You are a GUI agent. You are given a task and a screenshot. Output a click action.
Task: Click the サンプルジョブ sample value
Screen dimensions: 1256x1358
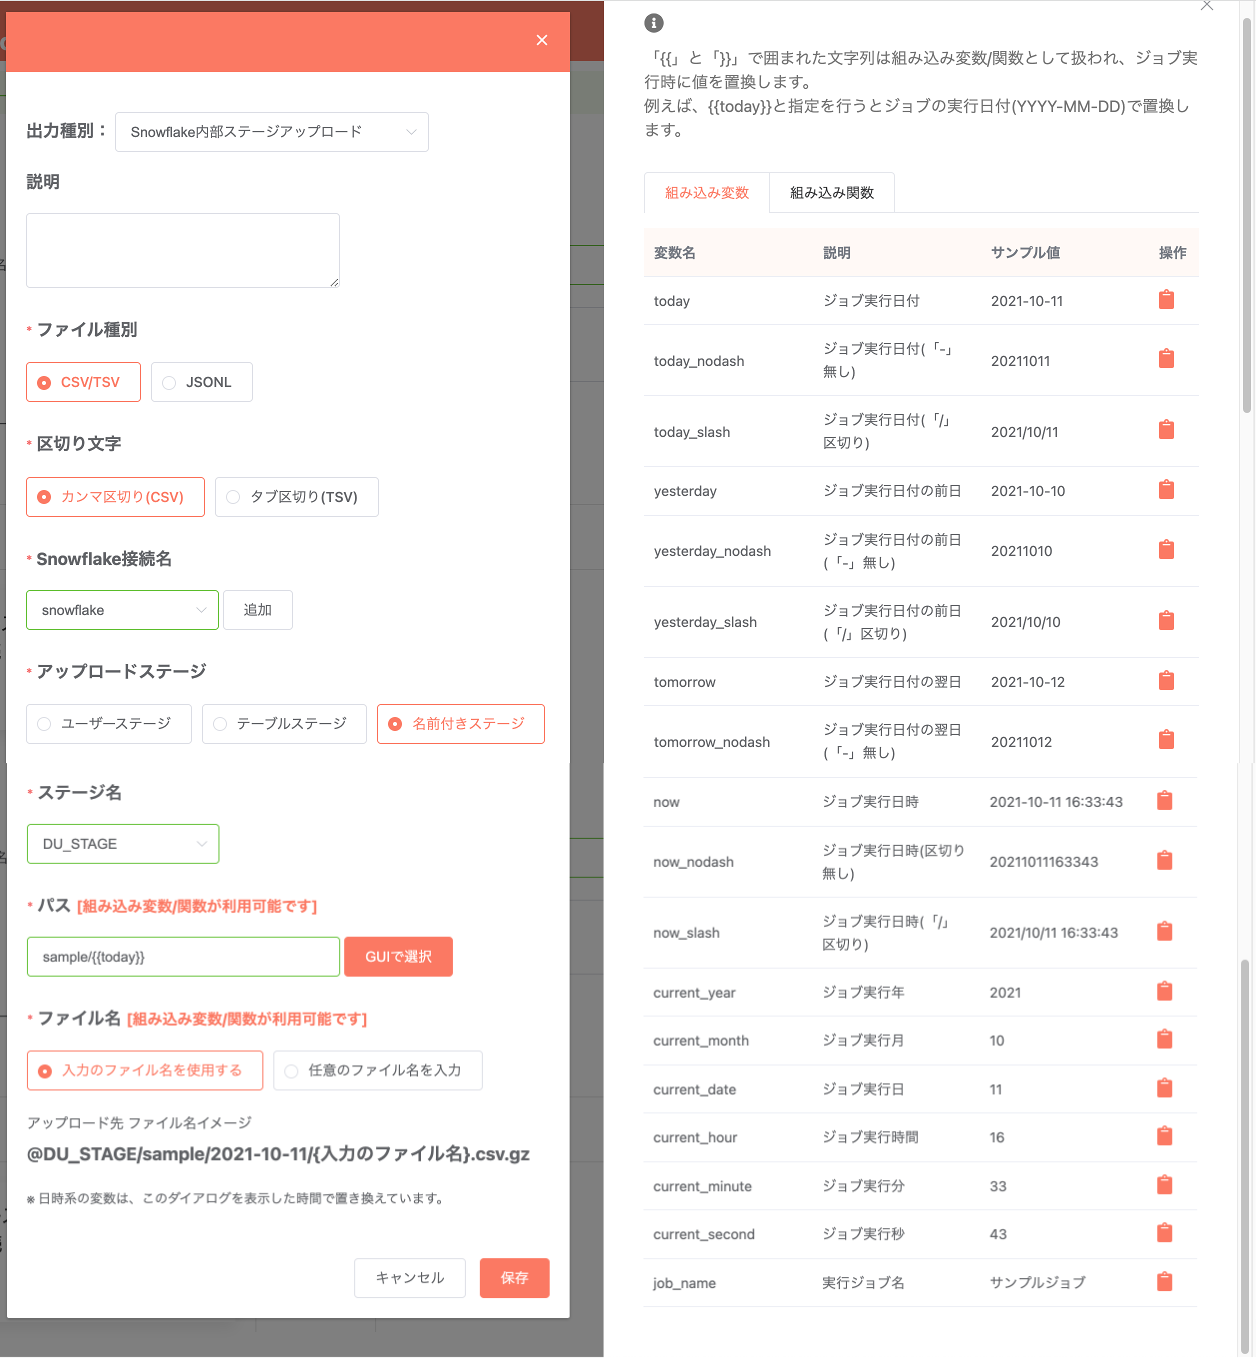(1038, 1283)
